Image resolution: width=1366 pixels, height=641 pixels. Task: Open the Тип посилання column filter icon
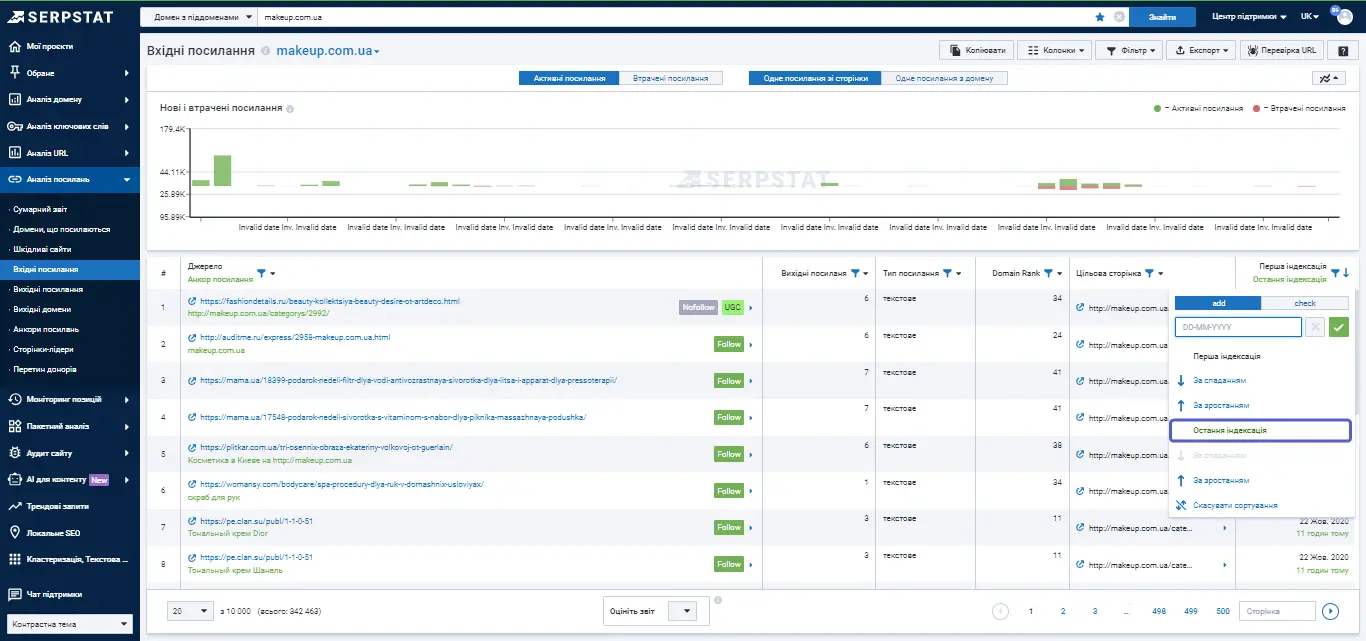(948, 273)
